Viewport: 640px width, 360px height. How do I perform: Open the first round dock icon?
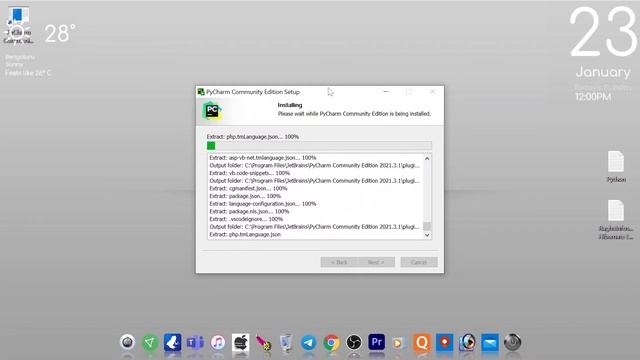[x=127, y=342]
